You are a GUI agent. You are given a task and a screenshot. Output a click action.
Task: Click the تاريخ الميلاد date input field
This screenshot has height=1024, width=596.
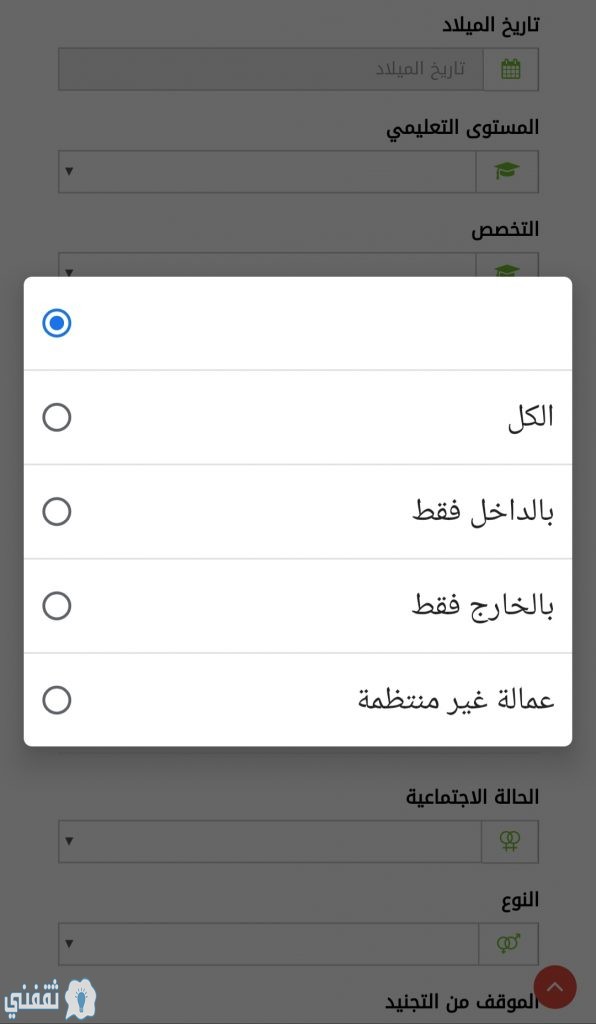[271, 69]
